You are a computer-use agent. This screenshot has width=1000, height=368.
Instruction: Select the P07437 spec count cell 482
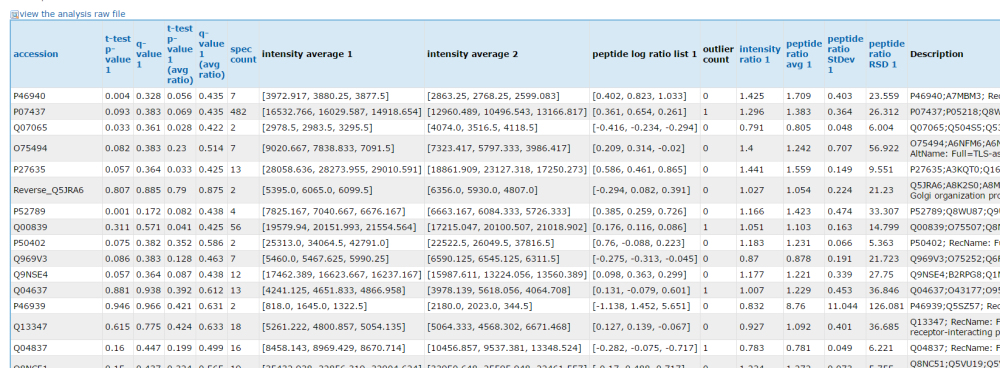tap(244, 112)
